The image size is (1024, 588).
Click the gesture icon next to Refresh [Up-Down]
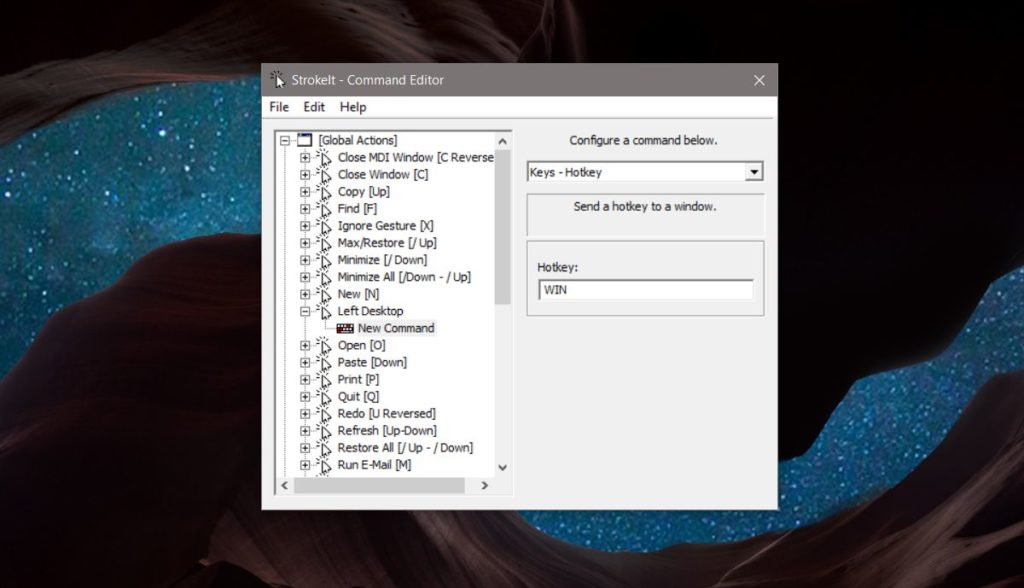(x=327, y=430)
